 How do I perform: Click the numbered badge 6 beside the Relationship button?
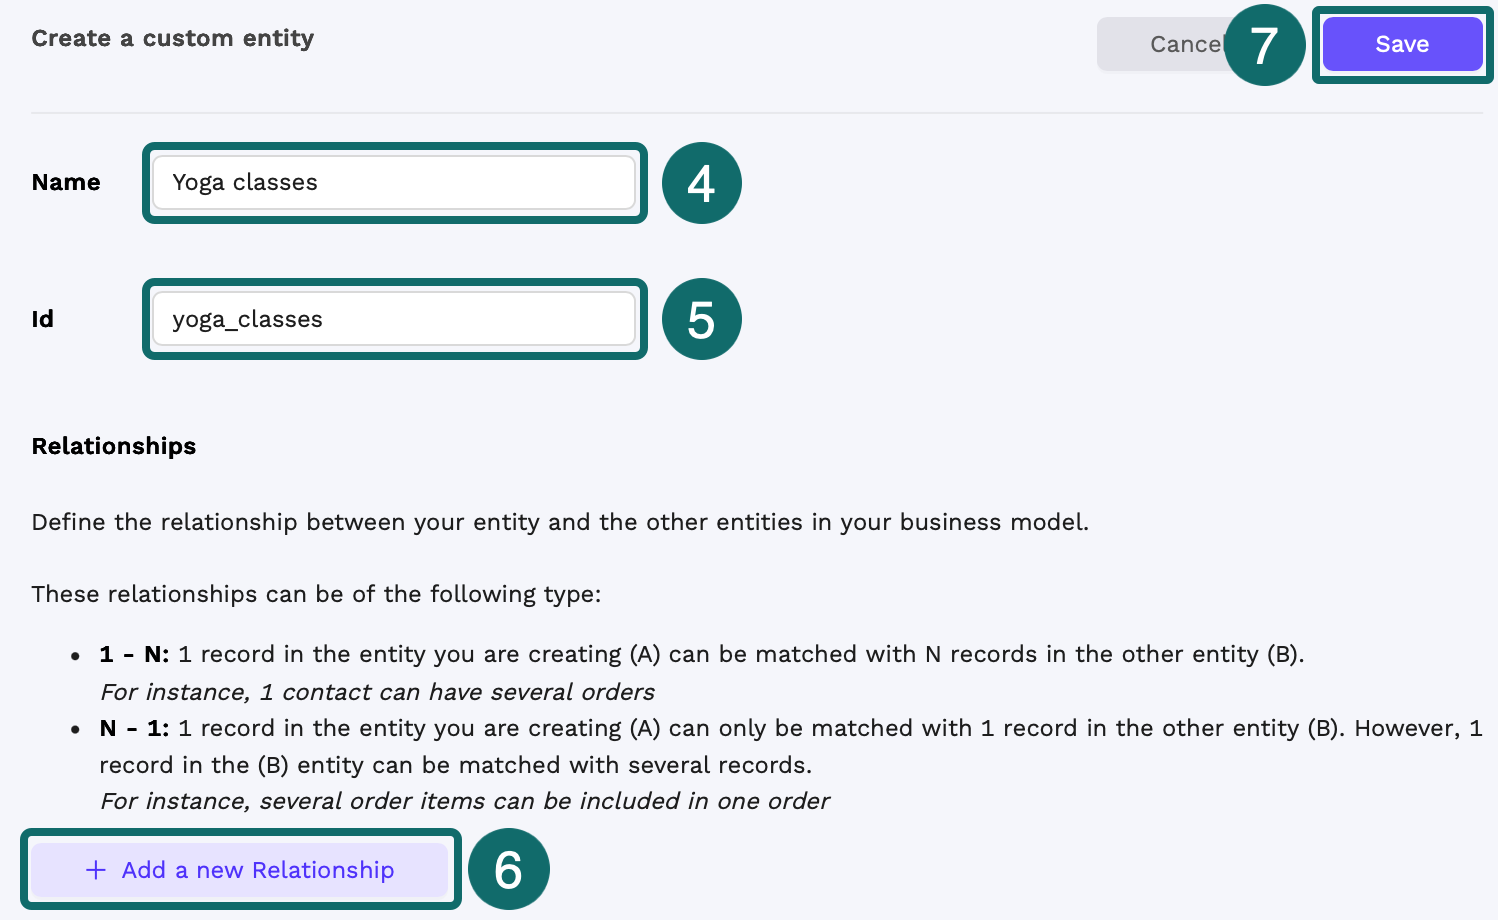[x=509, y=869]
